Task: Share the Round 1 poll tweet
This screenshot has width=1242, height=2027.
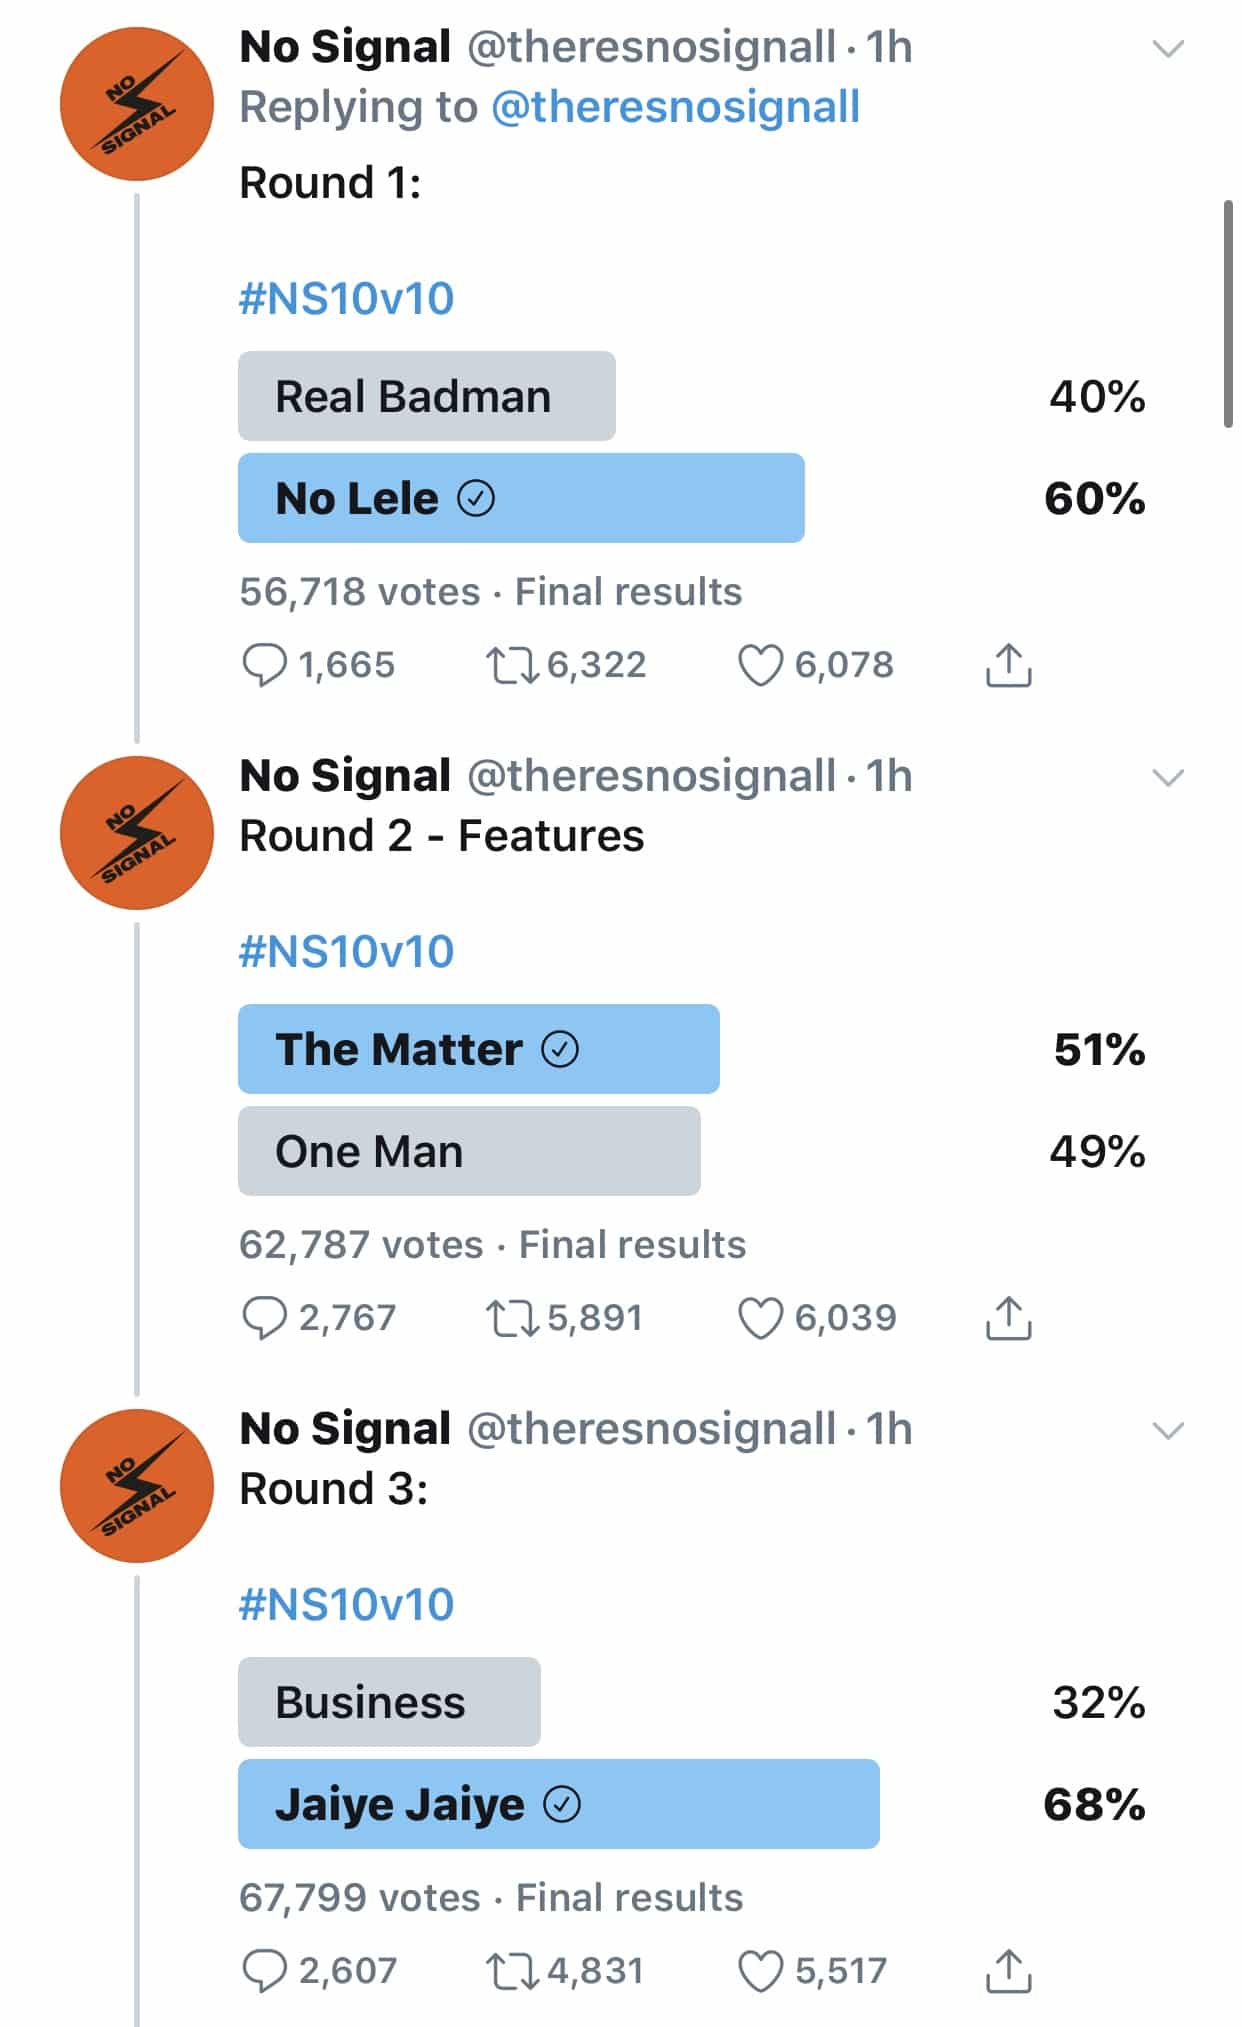Action: click(x=1008, y=665)
